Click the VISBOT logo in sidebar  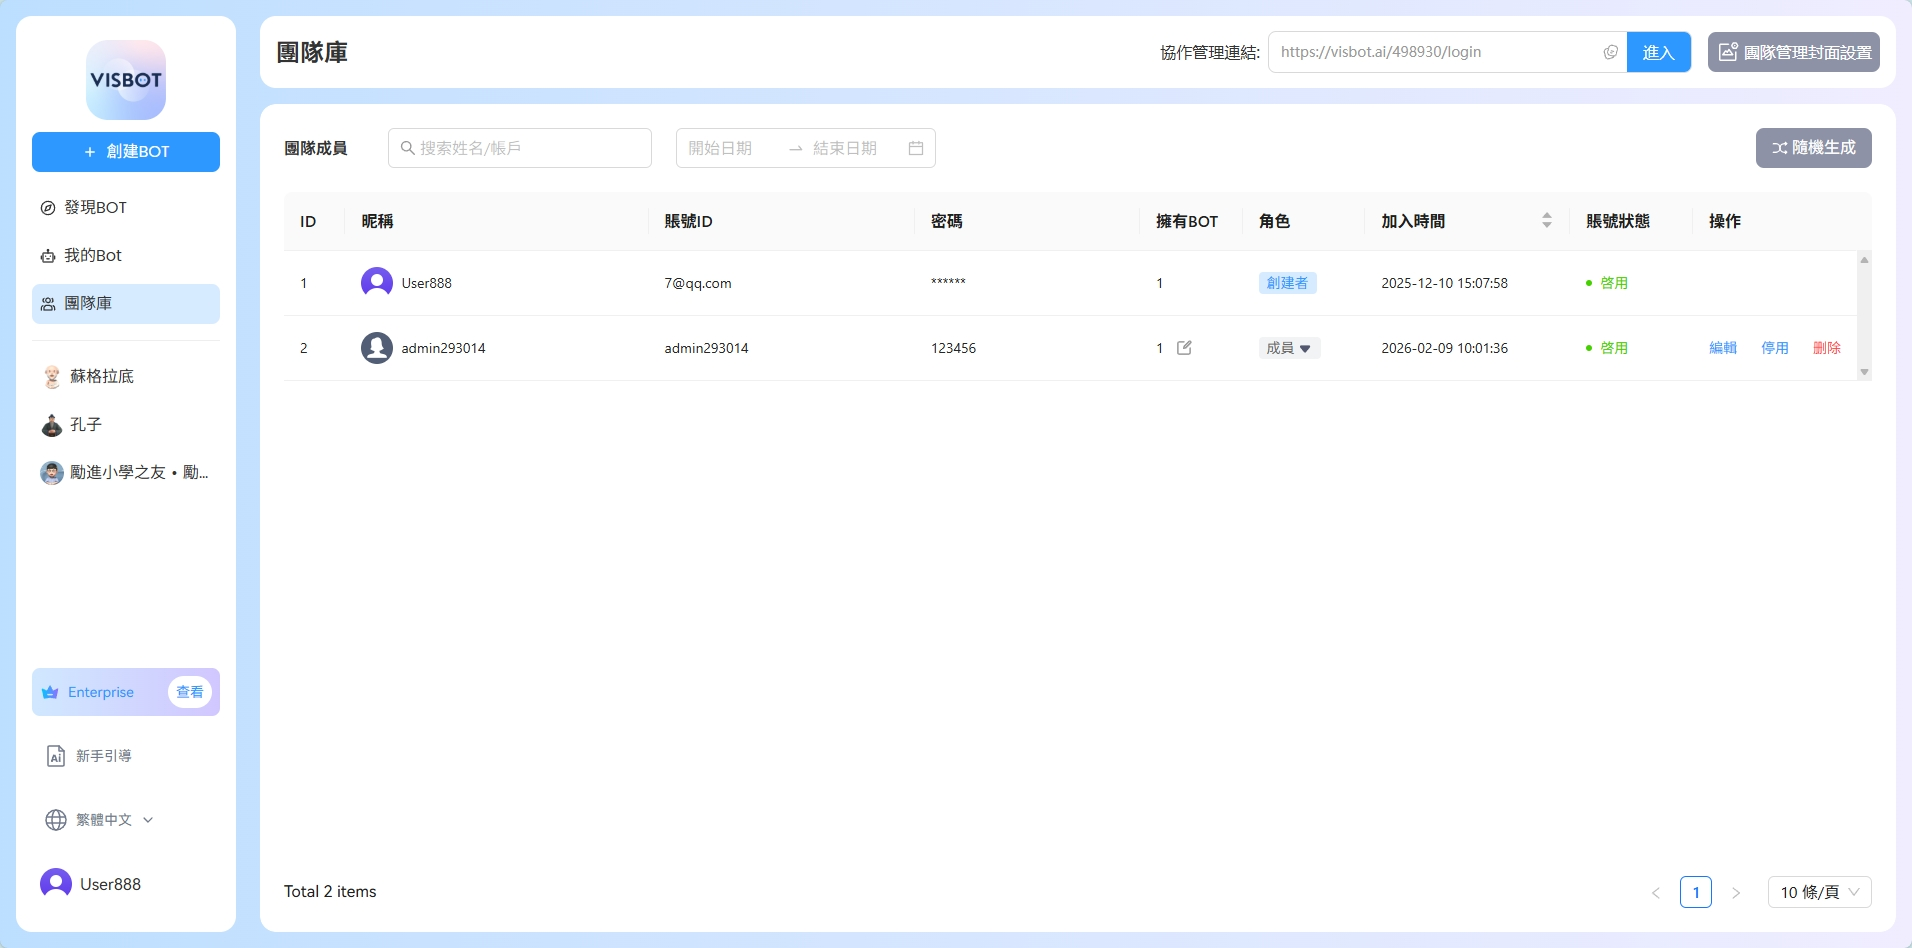point(126,80)
